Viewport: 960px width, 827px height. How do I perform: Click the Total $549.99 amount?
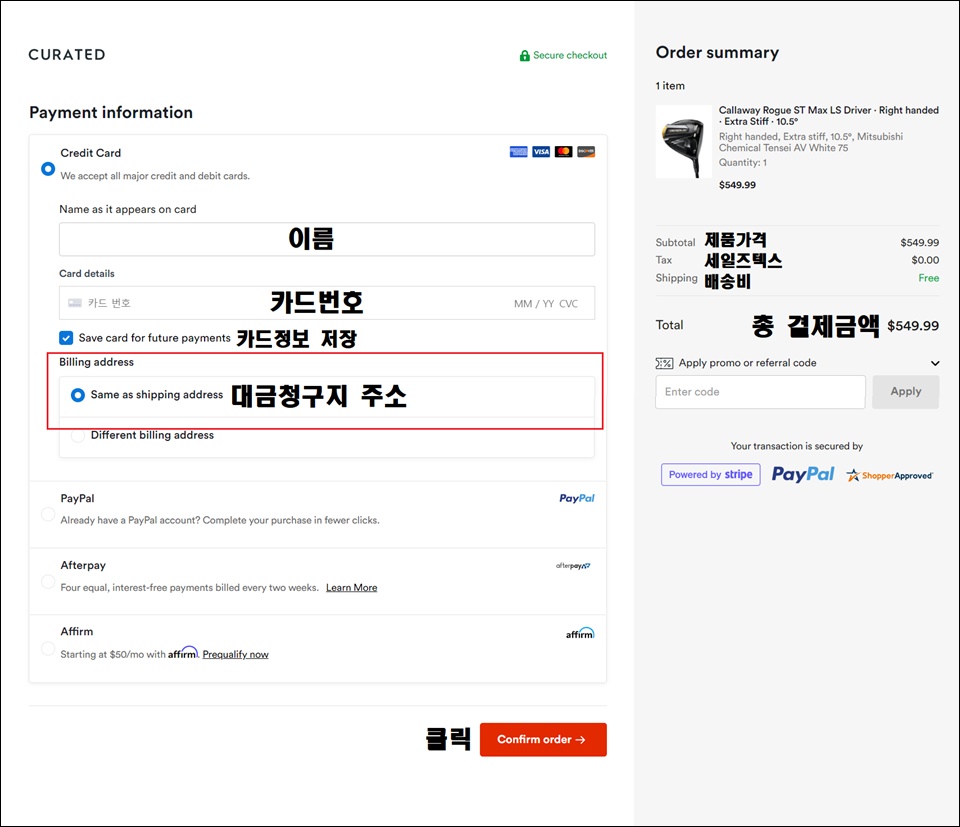pyautogui.click(x=913, y=326)
